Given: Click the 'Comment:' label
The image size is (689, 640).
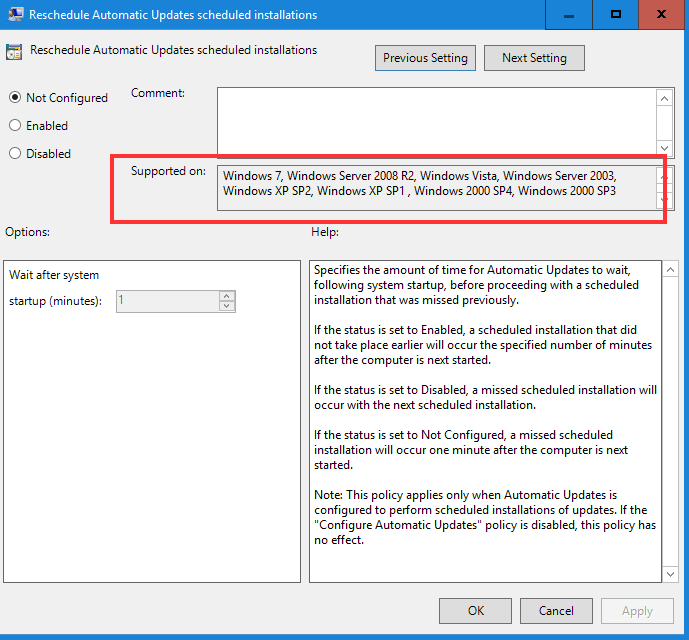Looking at the screenshot, I should click(158, 93).
